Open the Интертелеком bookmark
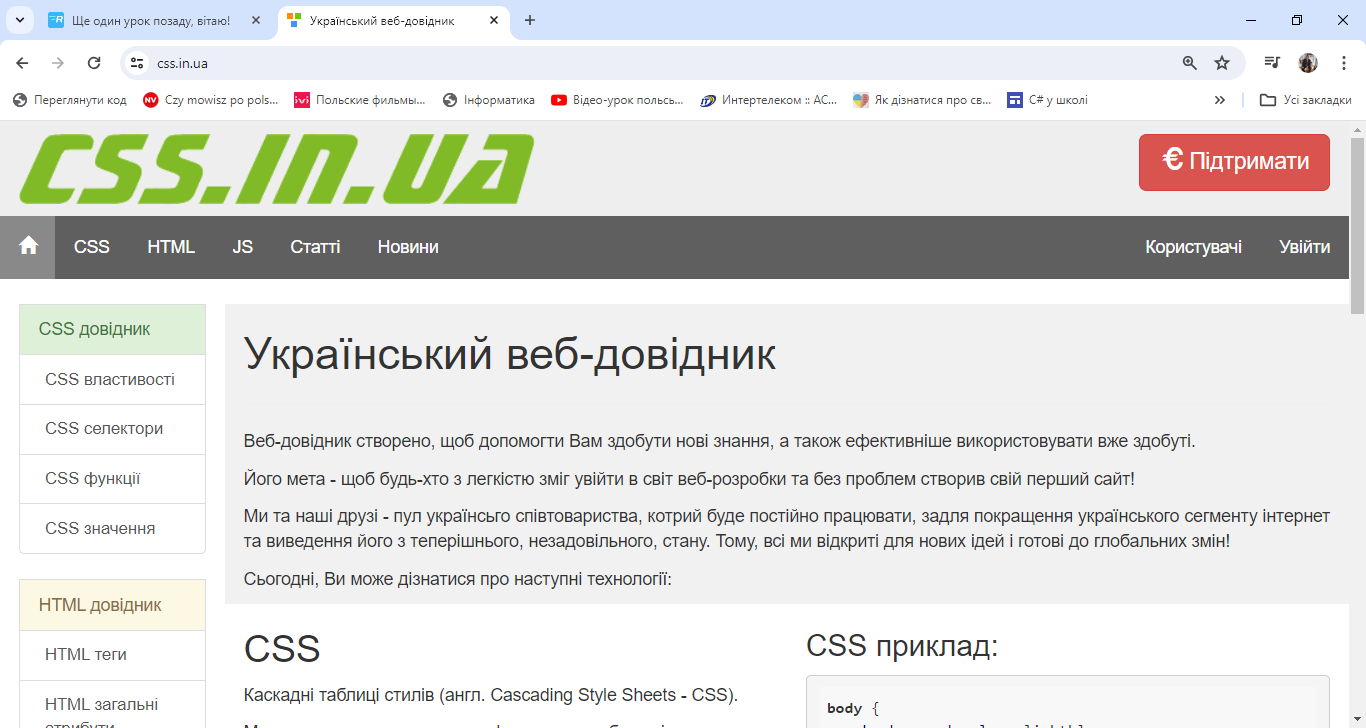 pos(769,100)
